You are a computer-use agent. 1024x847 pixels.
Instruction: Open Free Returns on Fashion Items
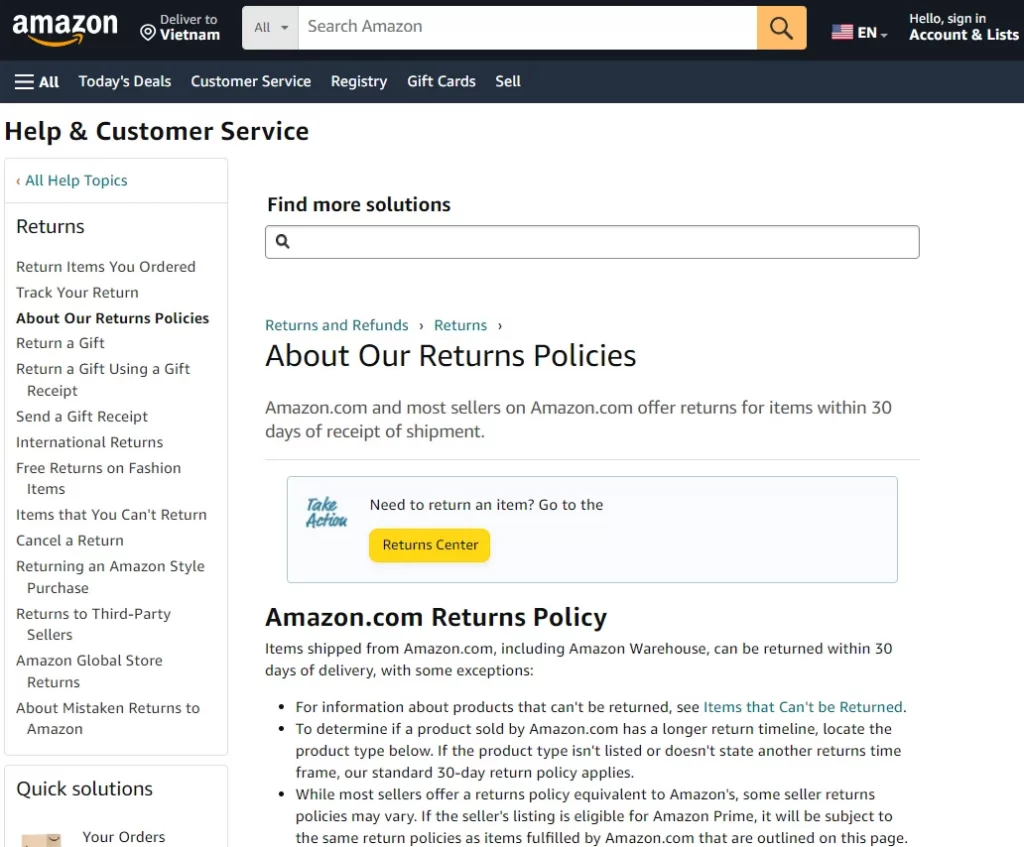point(99,479)
